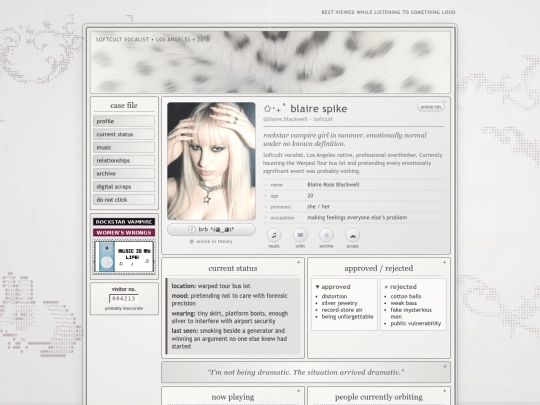This screenshot has height=405, width=540.
Task: Click the info icon on brb status
Action: coord(192,229)
